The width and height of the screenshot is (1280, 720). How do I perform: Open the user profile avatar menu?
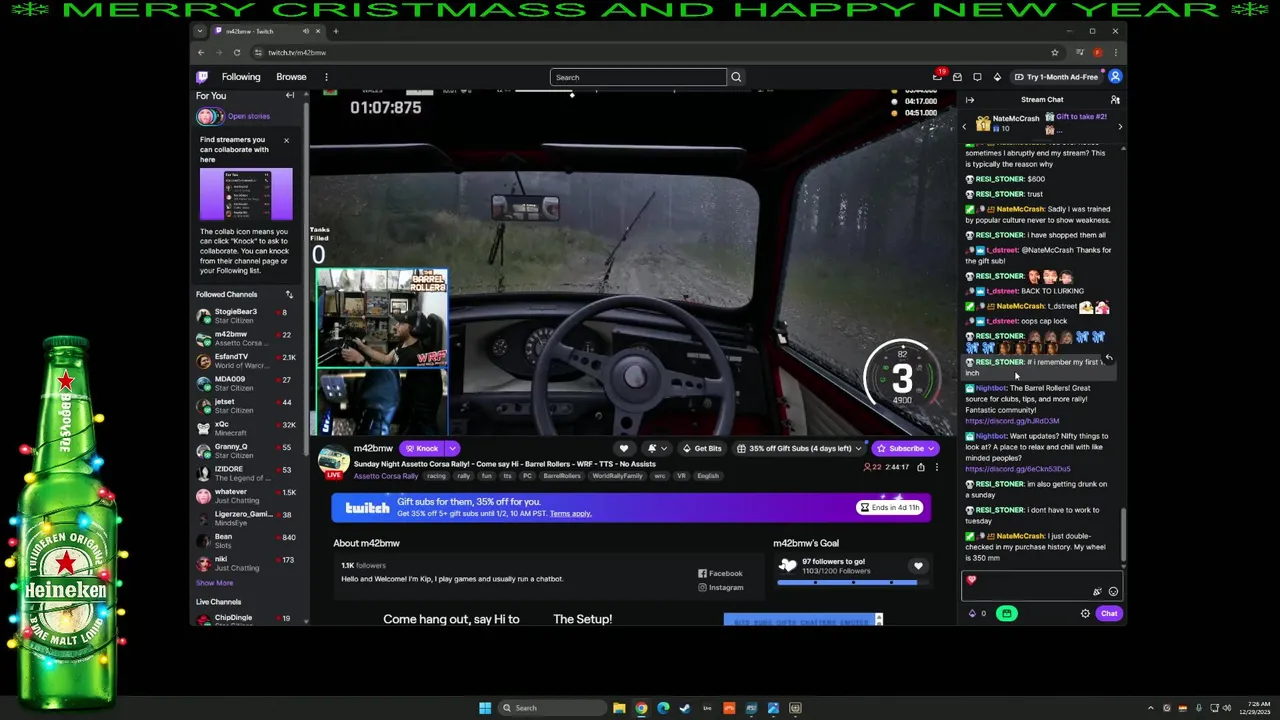[x=1115, y=77]
